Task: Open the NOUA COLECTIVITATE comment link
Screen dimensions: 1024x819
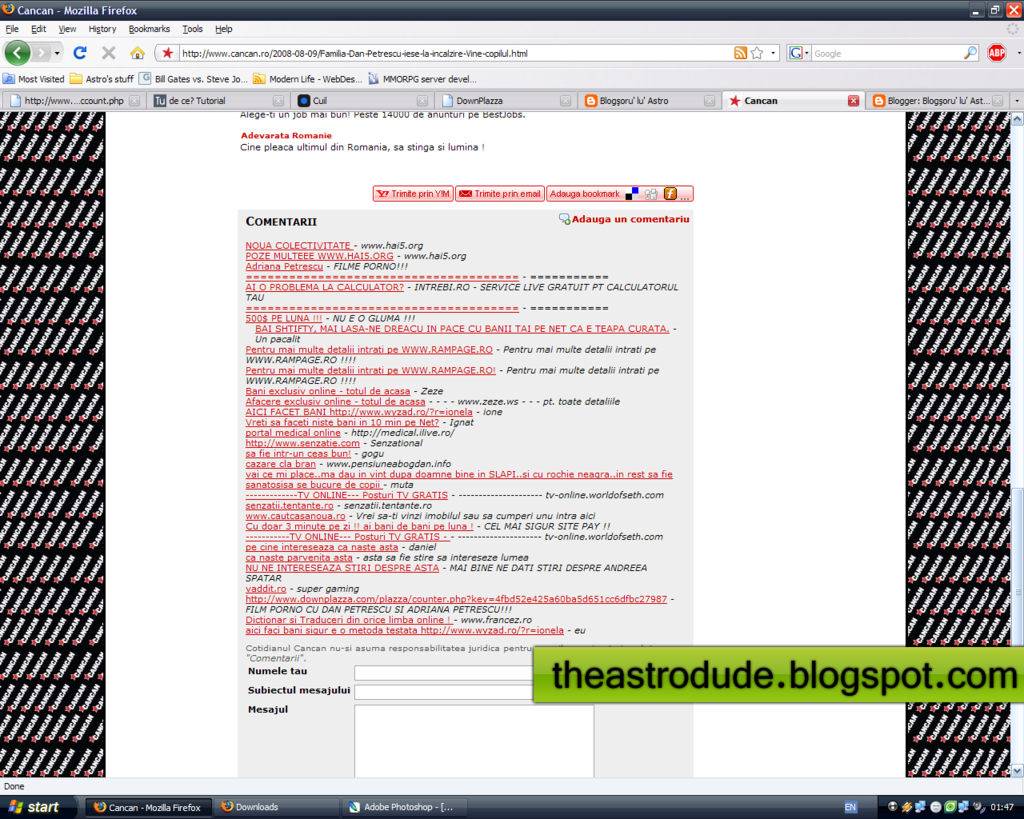Action: click(x=298, y=246)
